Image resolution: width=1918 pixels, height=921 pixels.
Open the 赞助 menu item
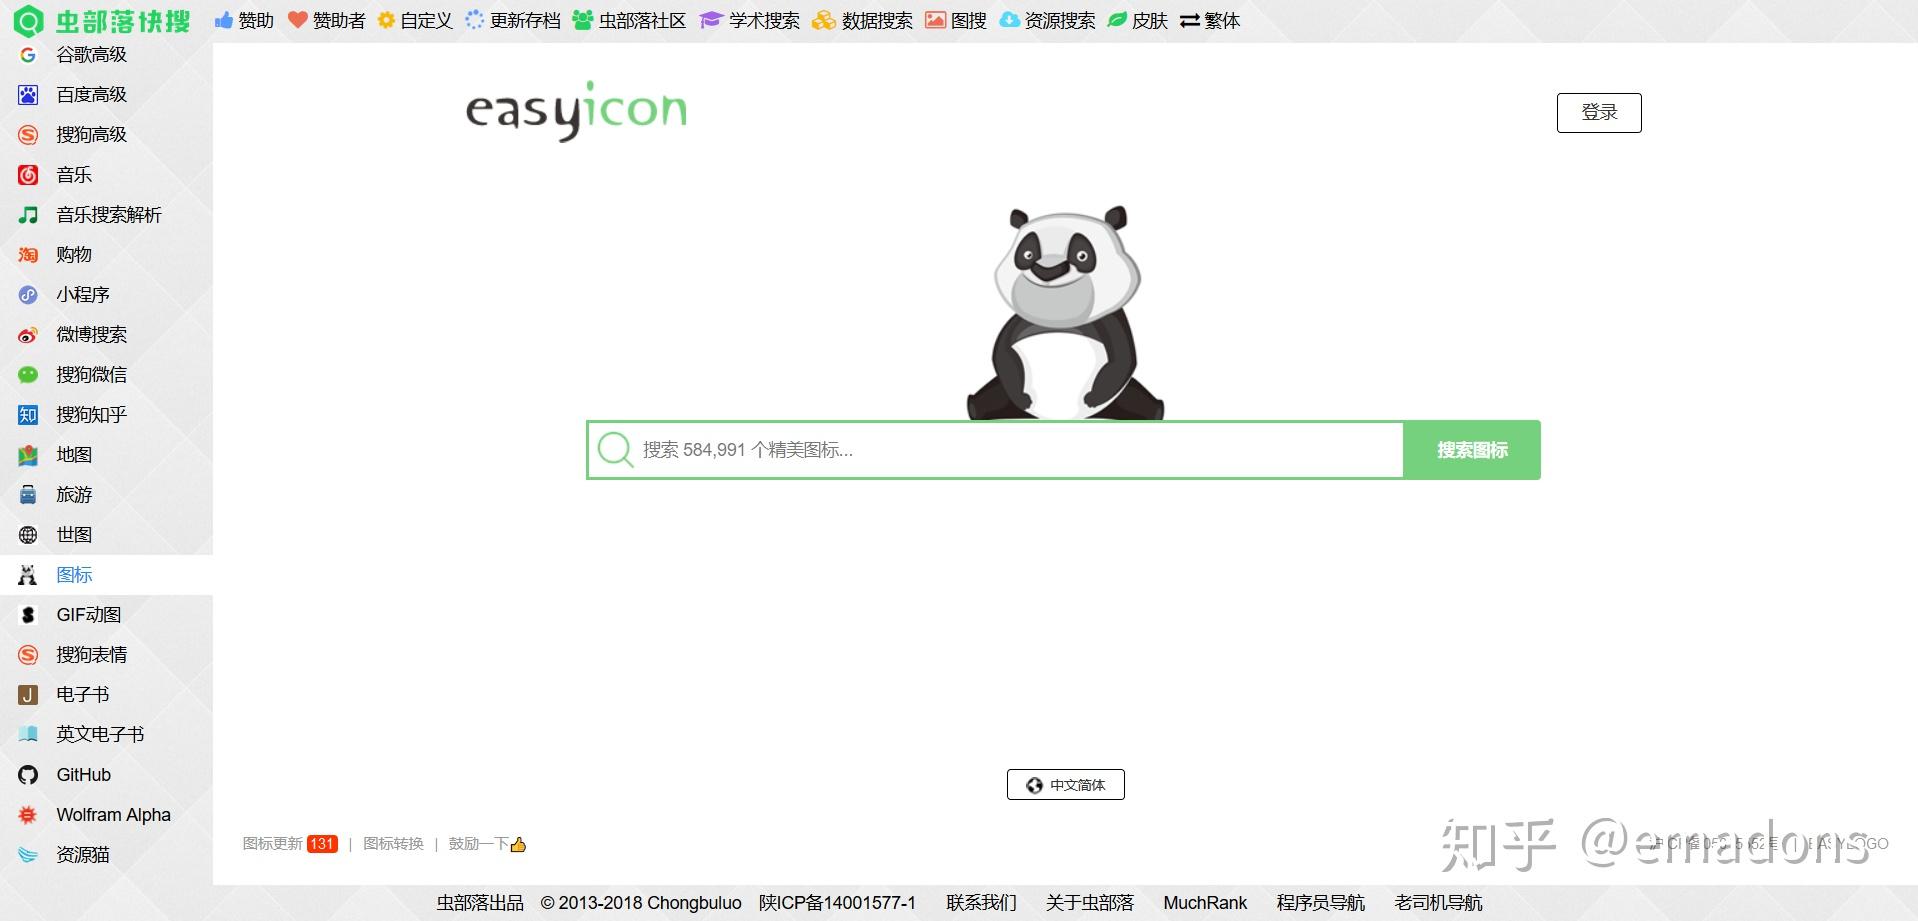244,21
